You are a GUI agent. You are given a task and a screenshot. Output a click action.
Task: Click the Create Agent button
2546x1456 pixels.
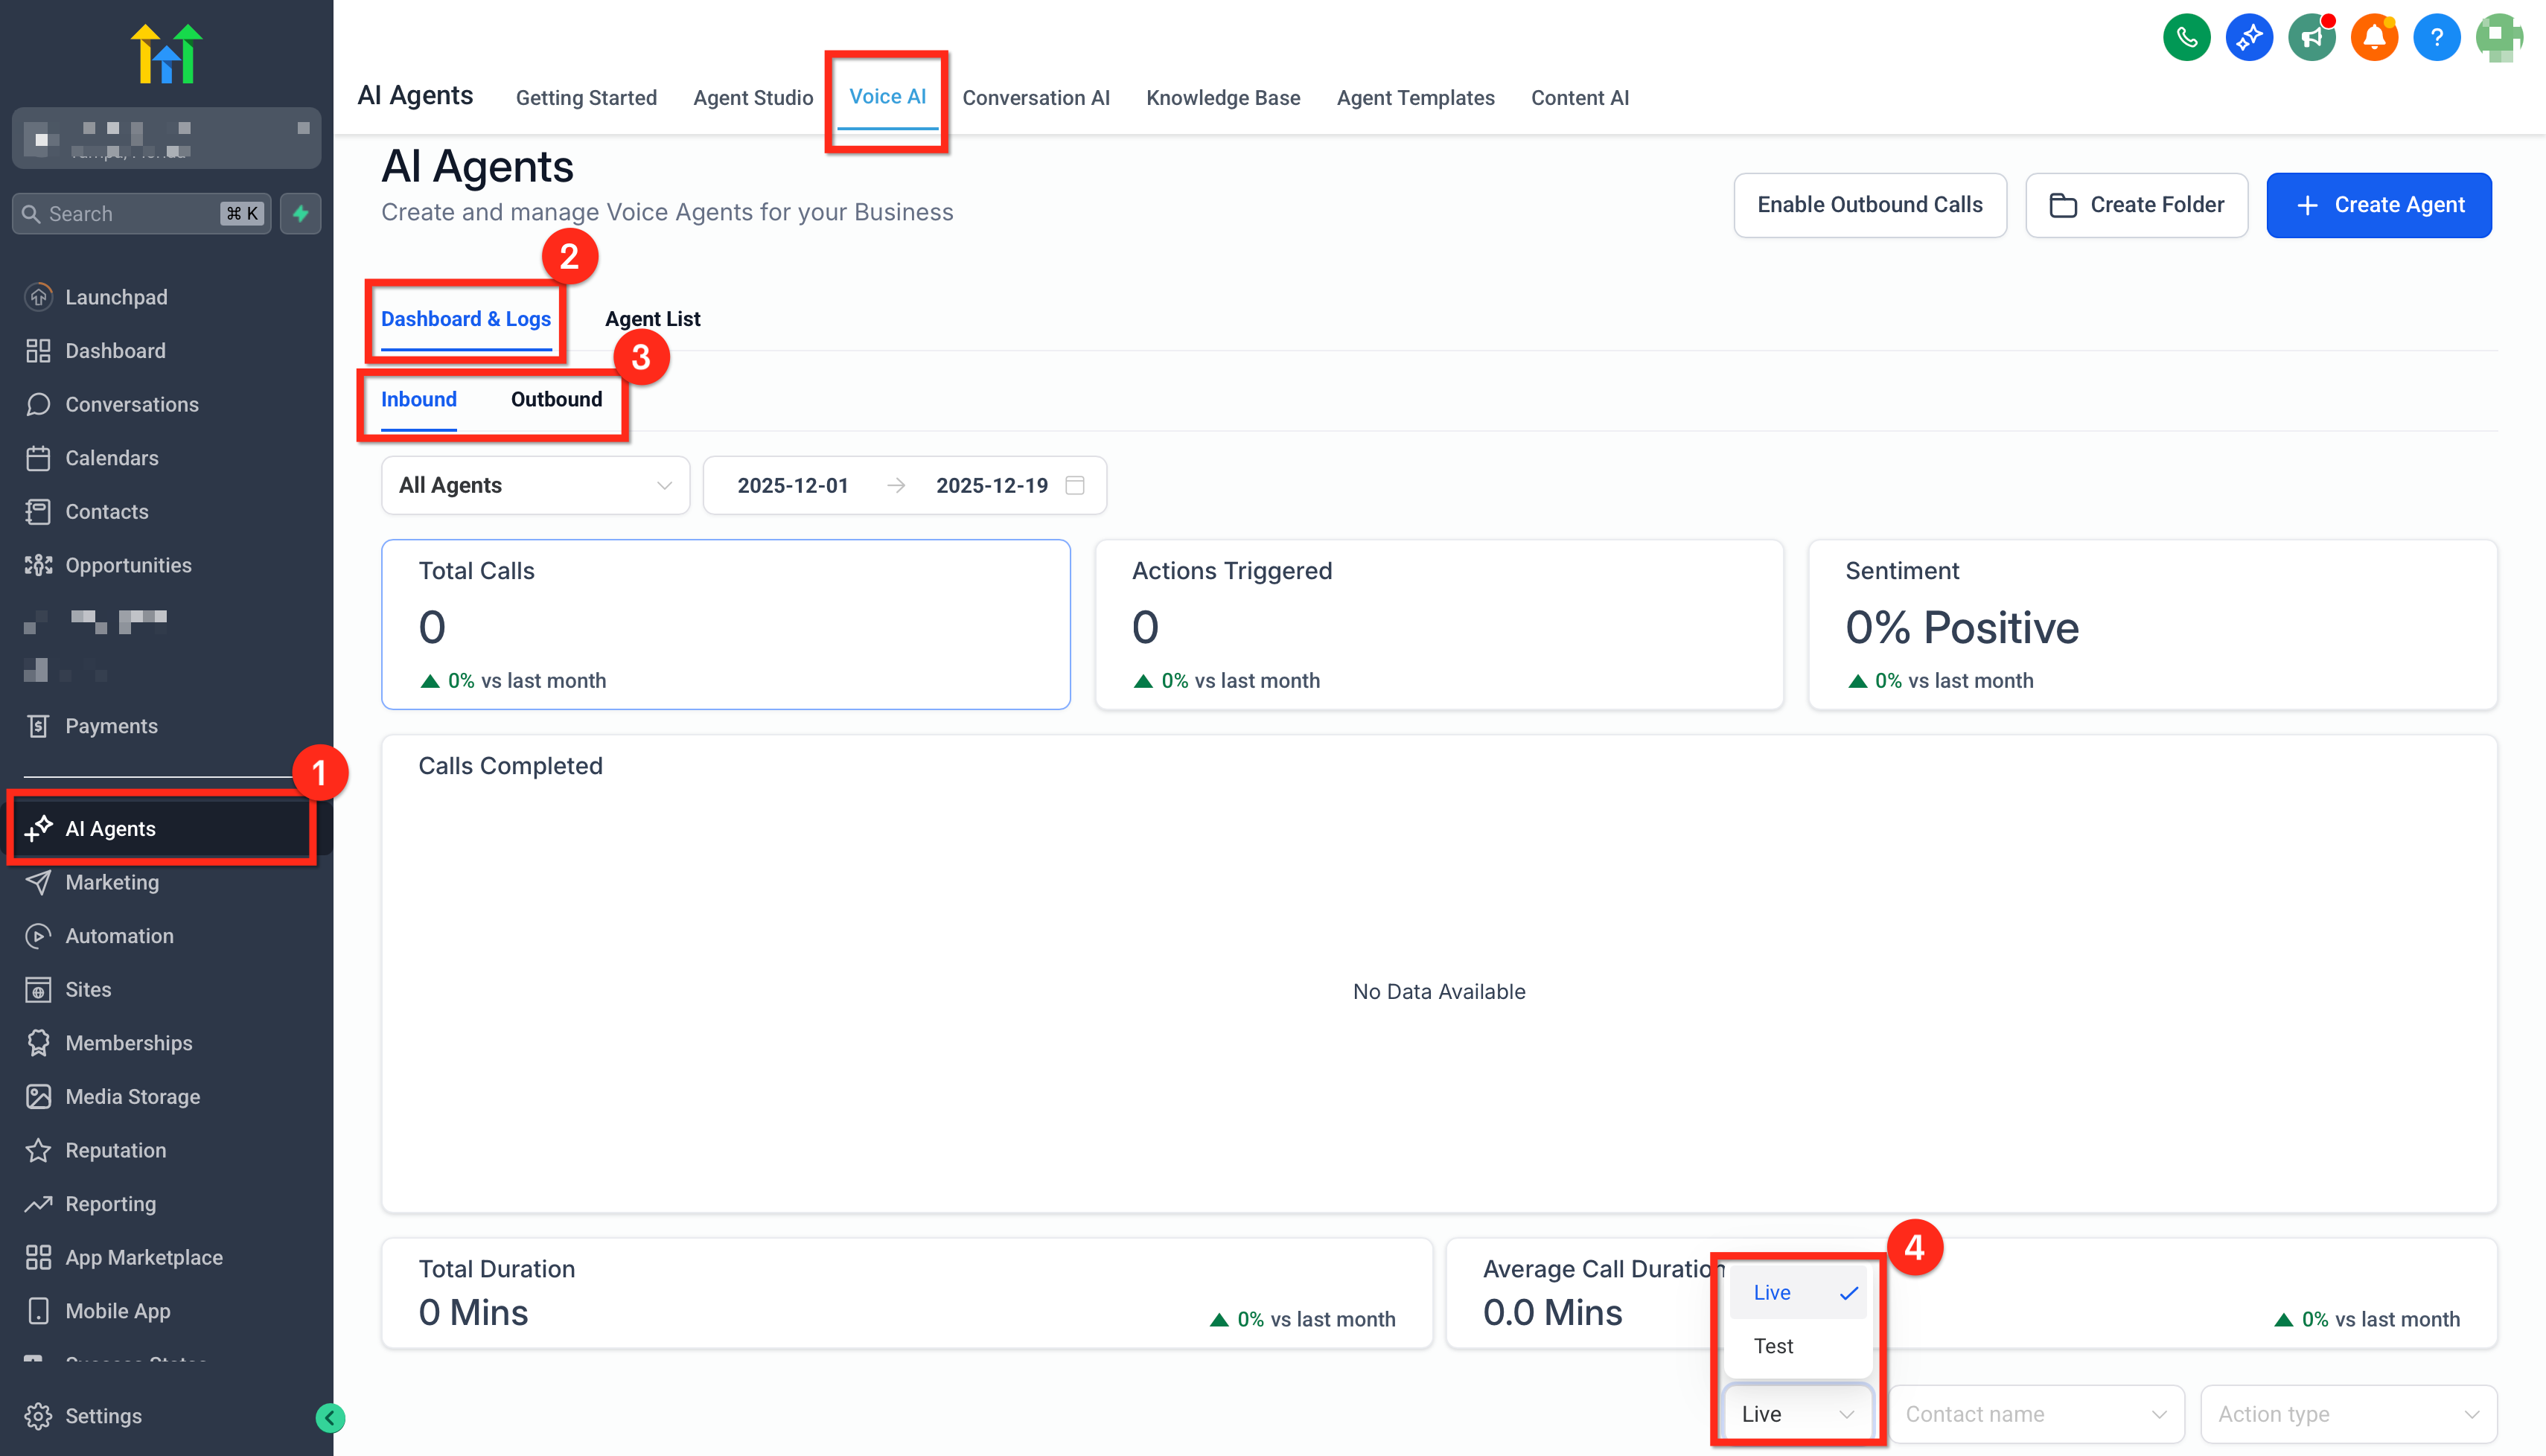click(x=2378, y=205)
